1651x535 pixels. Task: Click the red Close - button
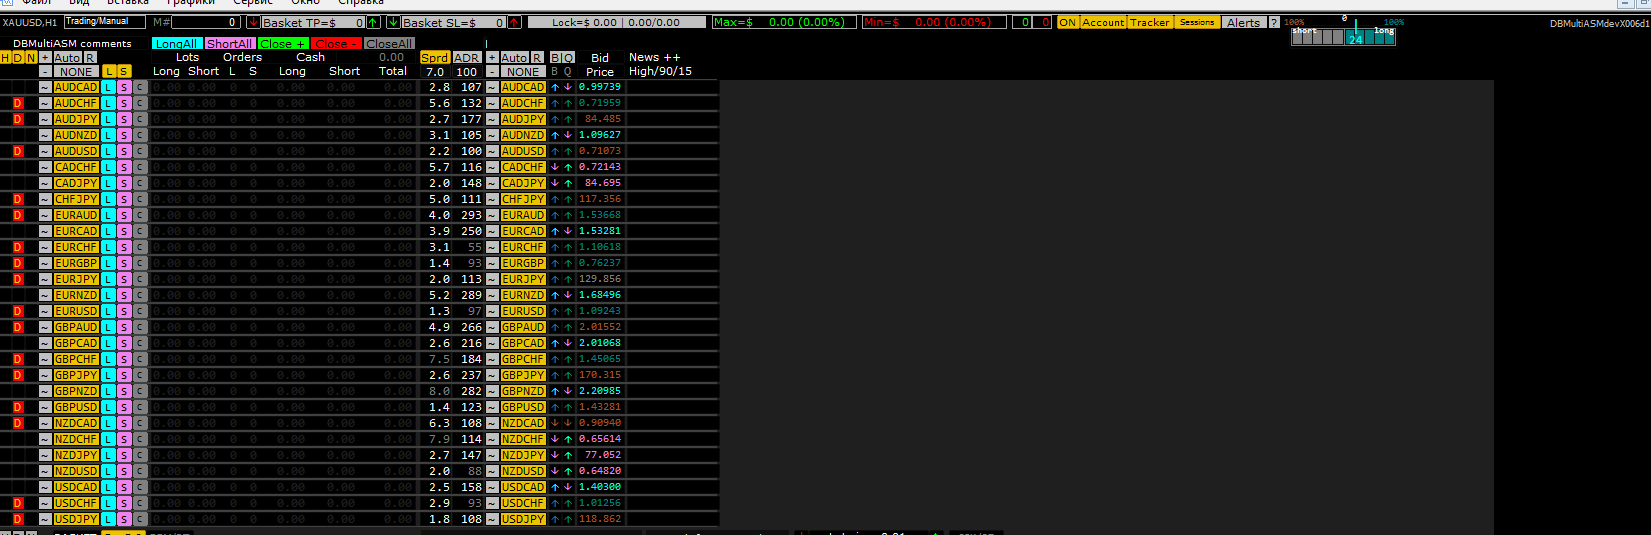[336, 43]
